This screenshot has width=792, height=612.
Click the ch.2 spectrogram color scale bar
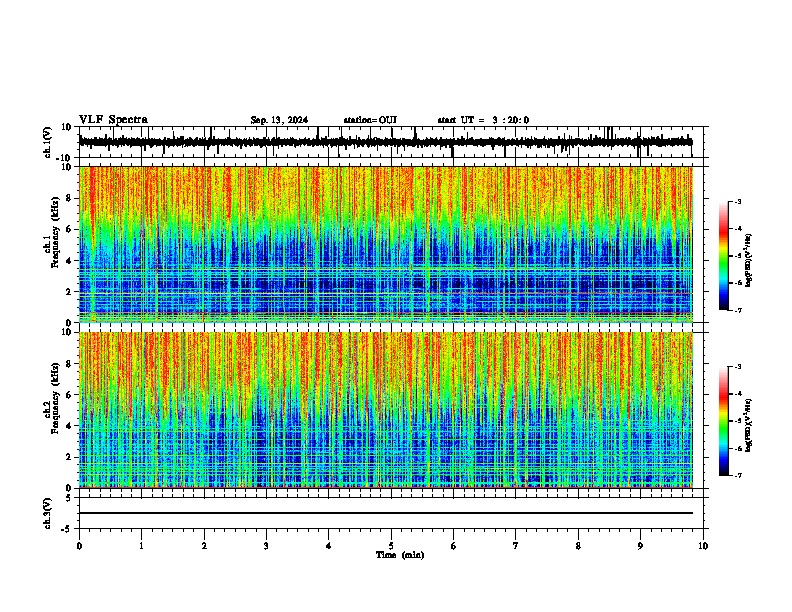click(724, 421)
